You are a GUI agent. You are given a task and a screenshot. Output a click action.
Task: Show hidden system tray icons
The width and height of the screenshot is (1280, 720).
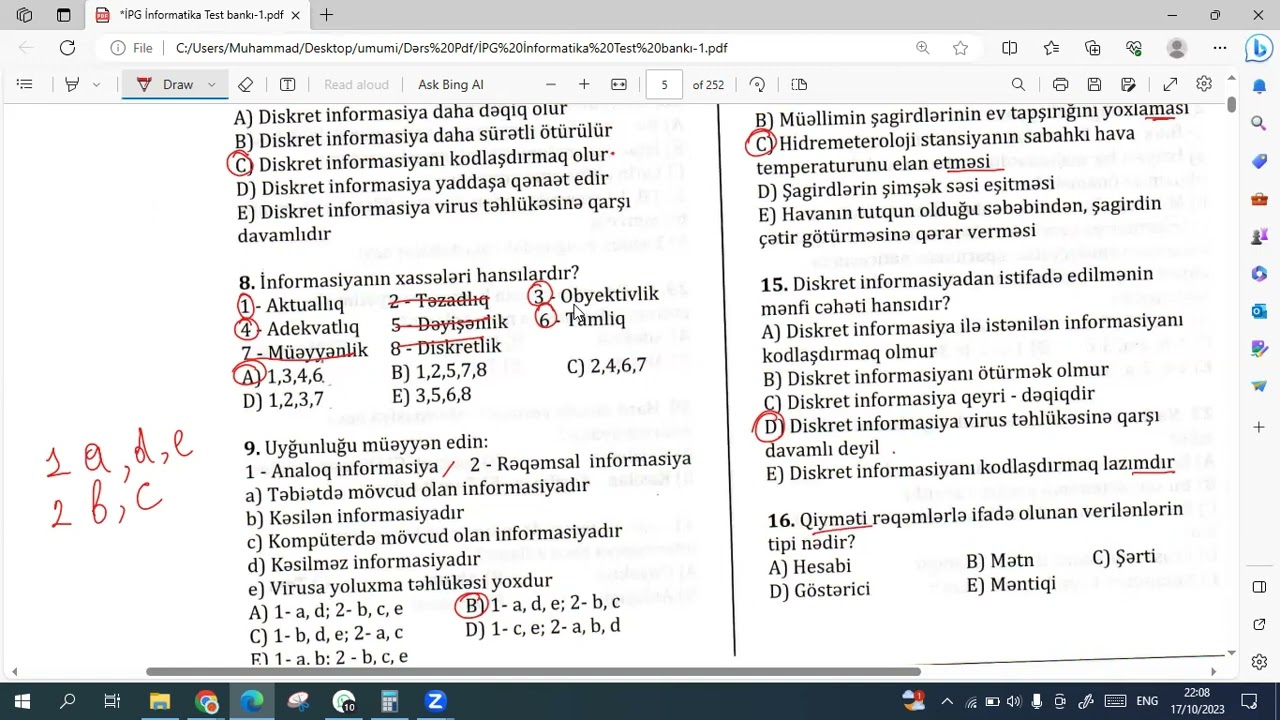coord(947,701)
